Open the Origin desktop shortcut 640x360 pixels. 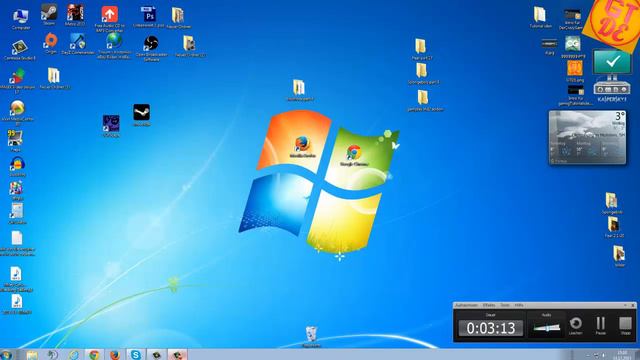pos(51,42)
